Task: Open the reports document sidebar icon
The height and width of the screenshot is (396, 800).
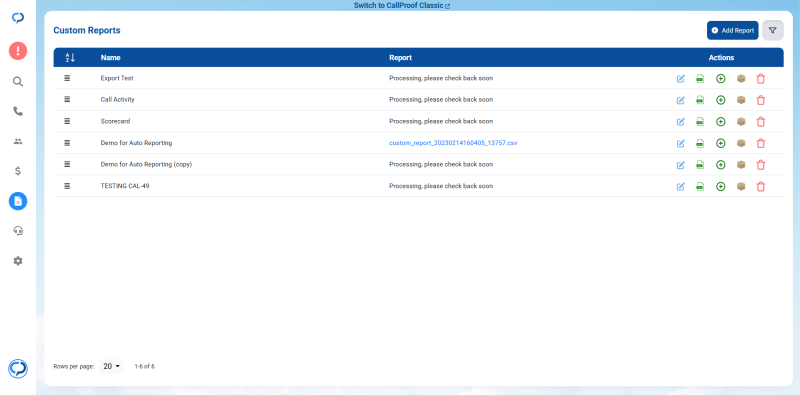Action: pyautogui.click(x=18, y=201)
